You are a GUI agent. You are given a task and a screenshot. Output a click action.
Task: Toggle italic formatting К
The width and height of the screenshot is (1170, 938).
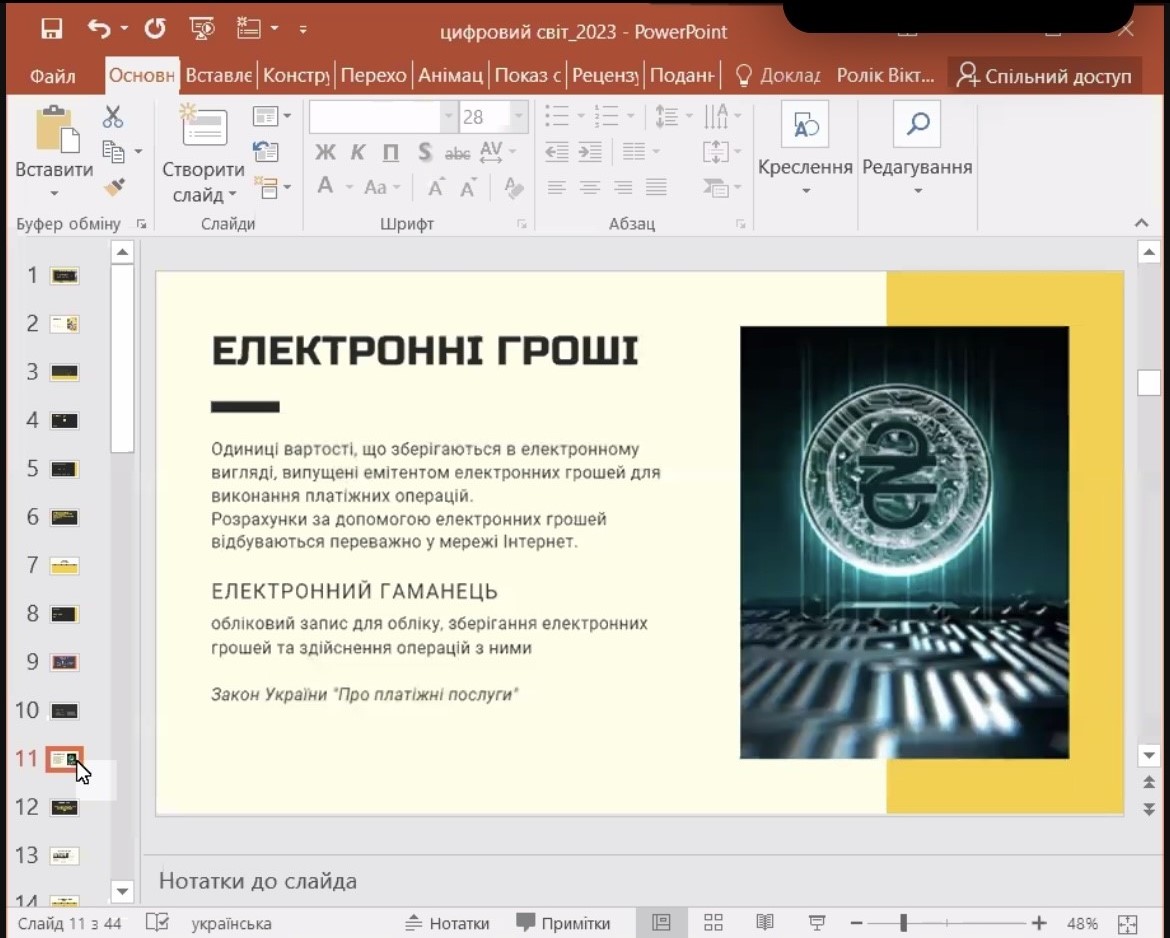click(x=358, y=153)
